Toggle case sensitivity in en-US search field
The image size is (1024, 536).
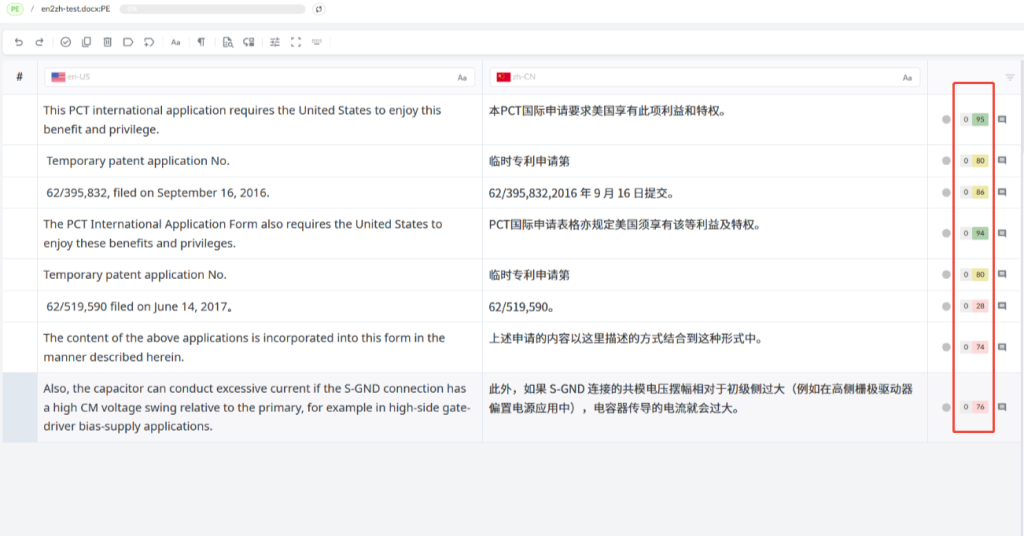click(x=462, y=77)
